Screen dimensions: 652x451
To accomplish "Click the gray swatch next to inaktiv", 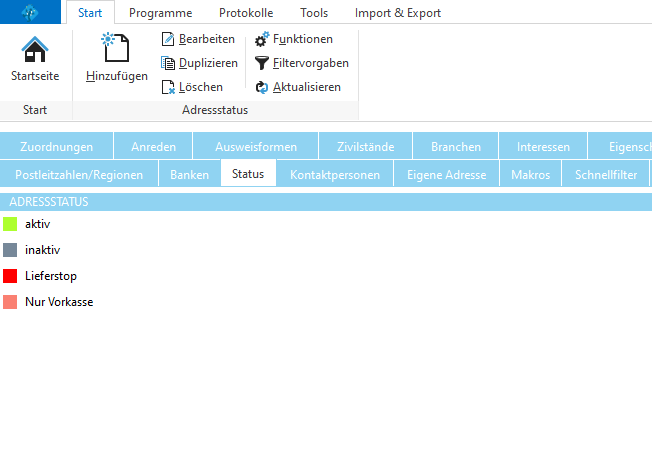I will [x=10, y=250].
